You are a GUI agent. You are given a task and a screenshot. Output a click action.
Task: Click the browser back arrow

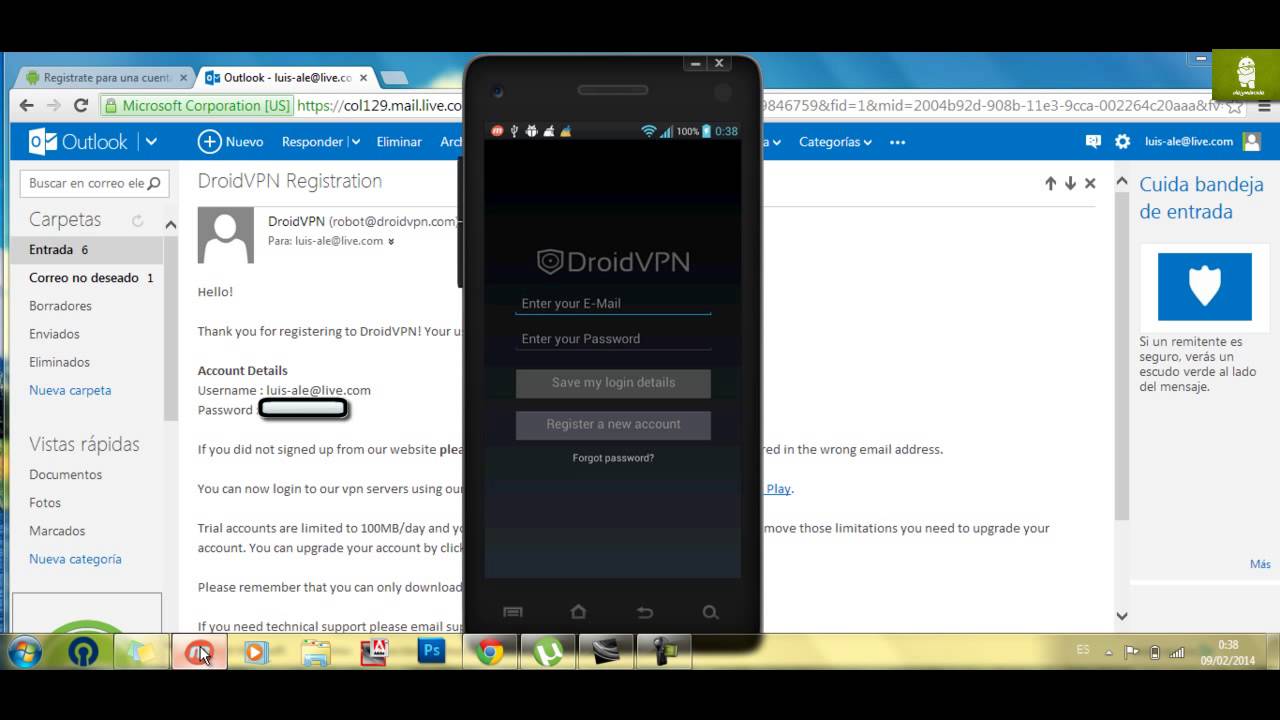27,105
